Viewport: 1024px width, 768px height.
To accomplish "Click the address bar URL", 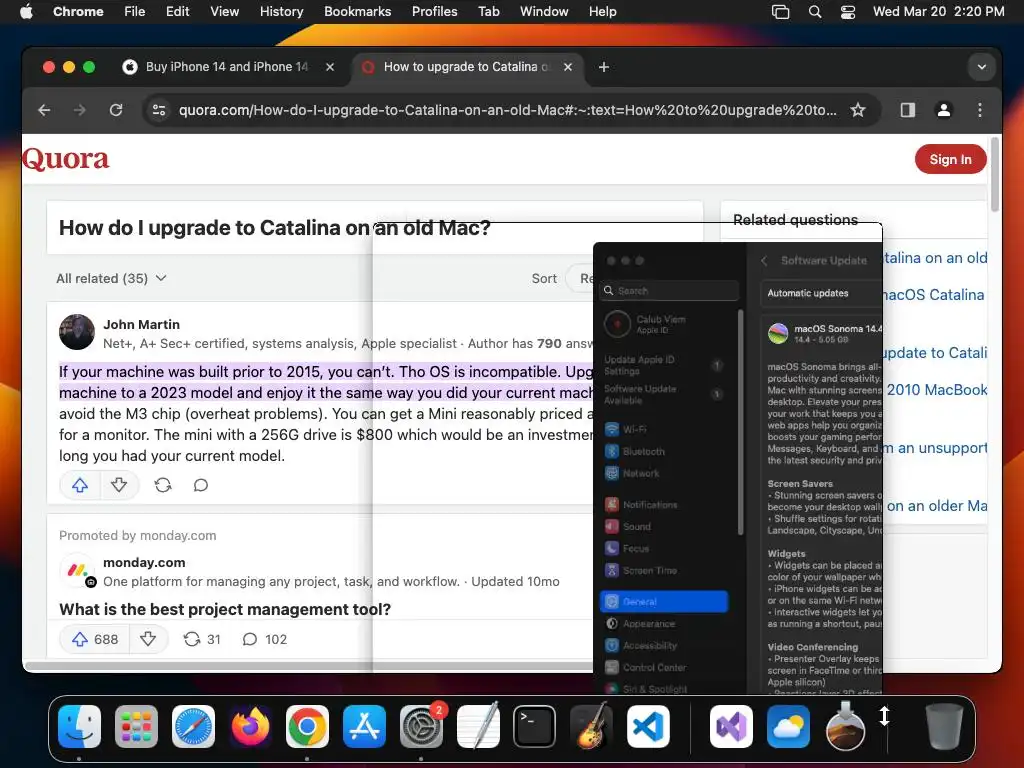I will pyautogui.click(x=507, y=110).
